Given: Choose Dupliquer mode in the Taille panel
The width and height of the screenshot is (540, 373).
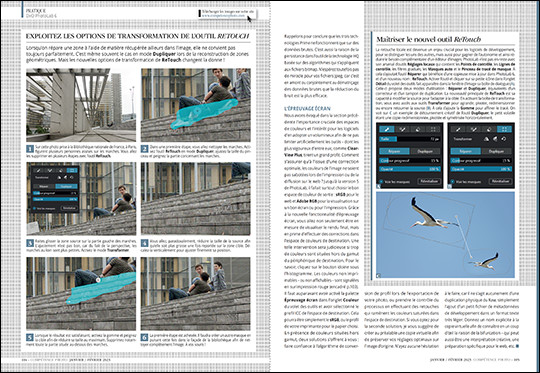Looking at the screenshot, I should pos(425,151).
